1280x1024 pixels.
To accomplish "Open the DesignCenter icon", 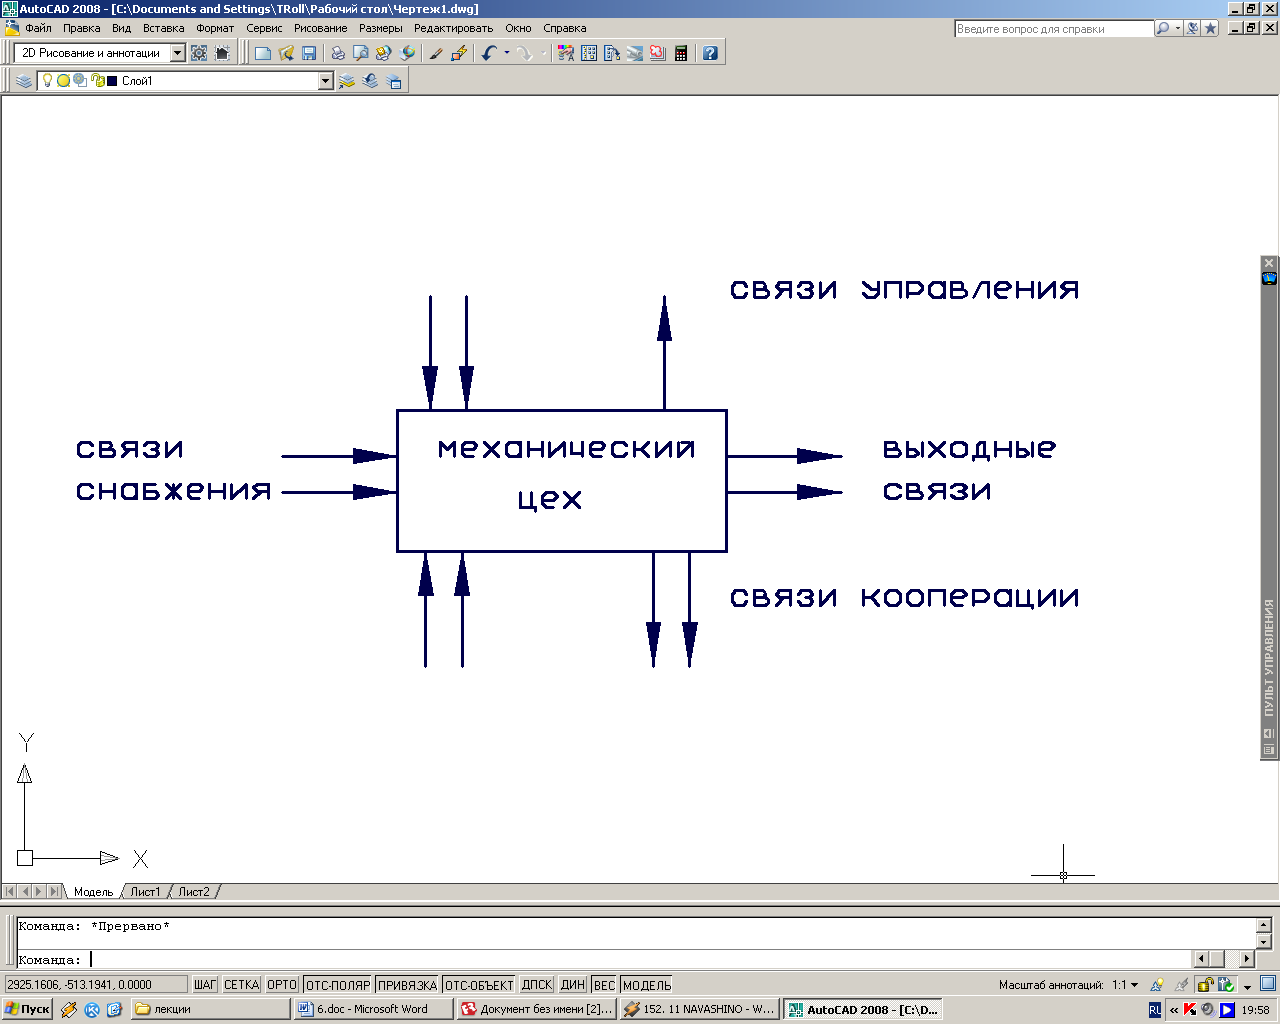I will pyautogui.click(x=589, y=53).
